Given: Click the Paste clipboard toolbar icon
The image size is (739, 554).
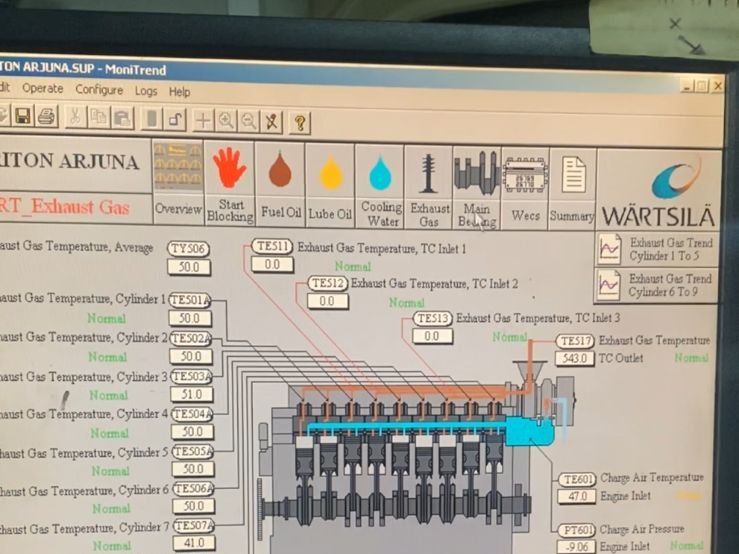Looking at the screenshot, I should [x=122, y=118].
